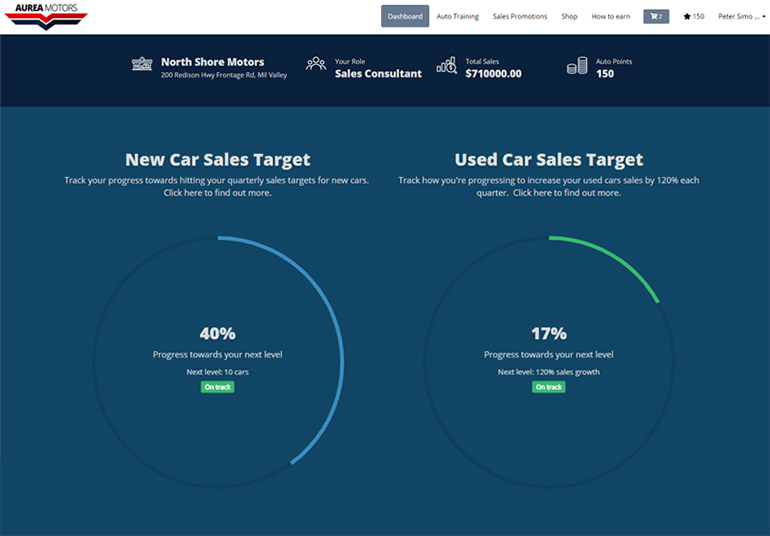The height and width of the screenshot is (536, 770).
Task: Click the Auto Points coins icon
Action: click(577, 66)
